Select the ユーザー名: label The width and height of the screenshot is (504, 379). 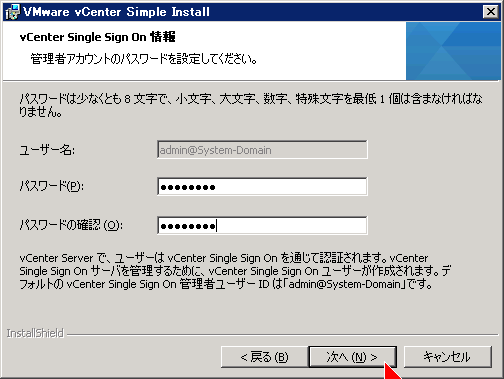[x=47, y=150]
